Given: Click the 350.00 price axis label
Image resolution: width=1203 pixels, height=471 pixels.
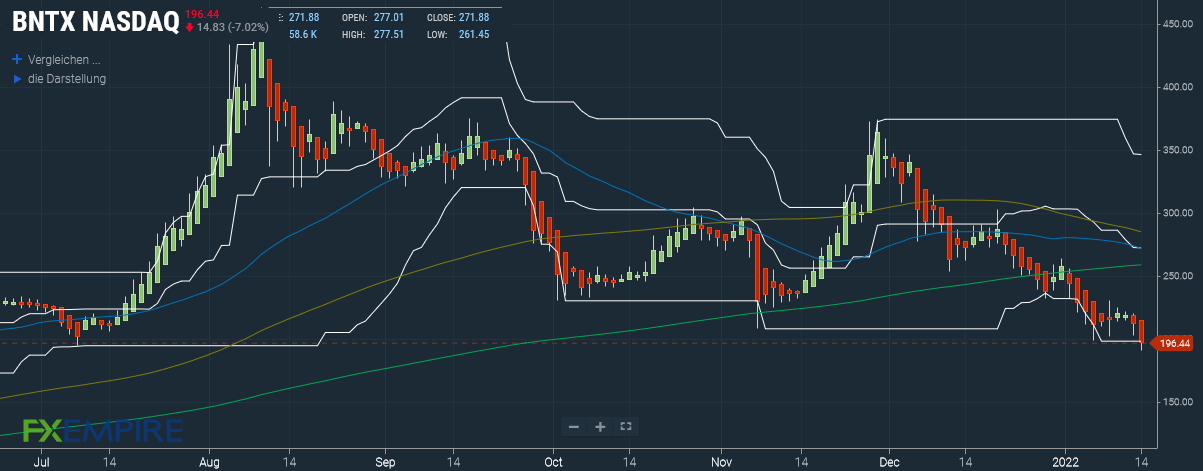Looking at the screenshot, I should [1180, 150].
